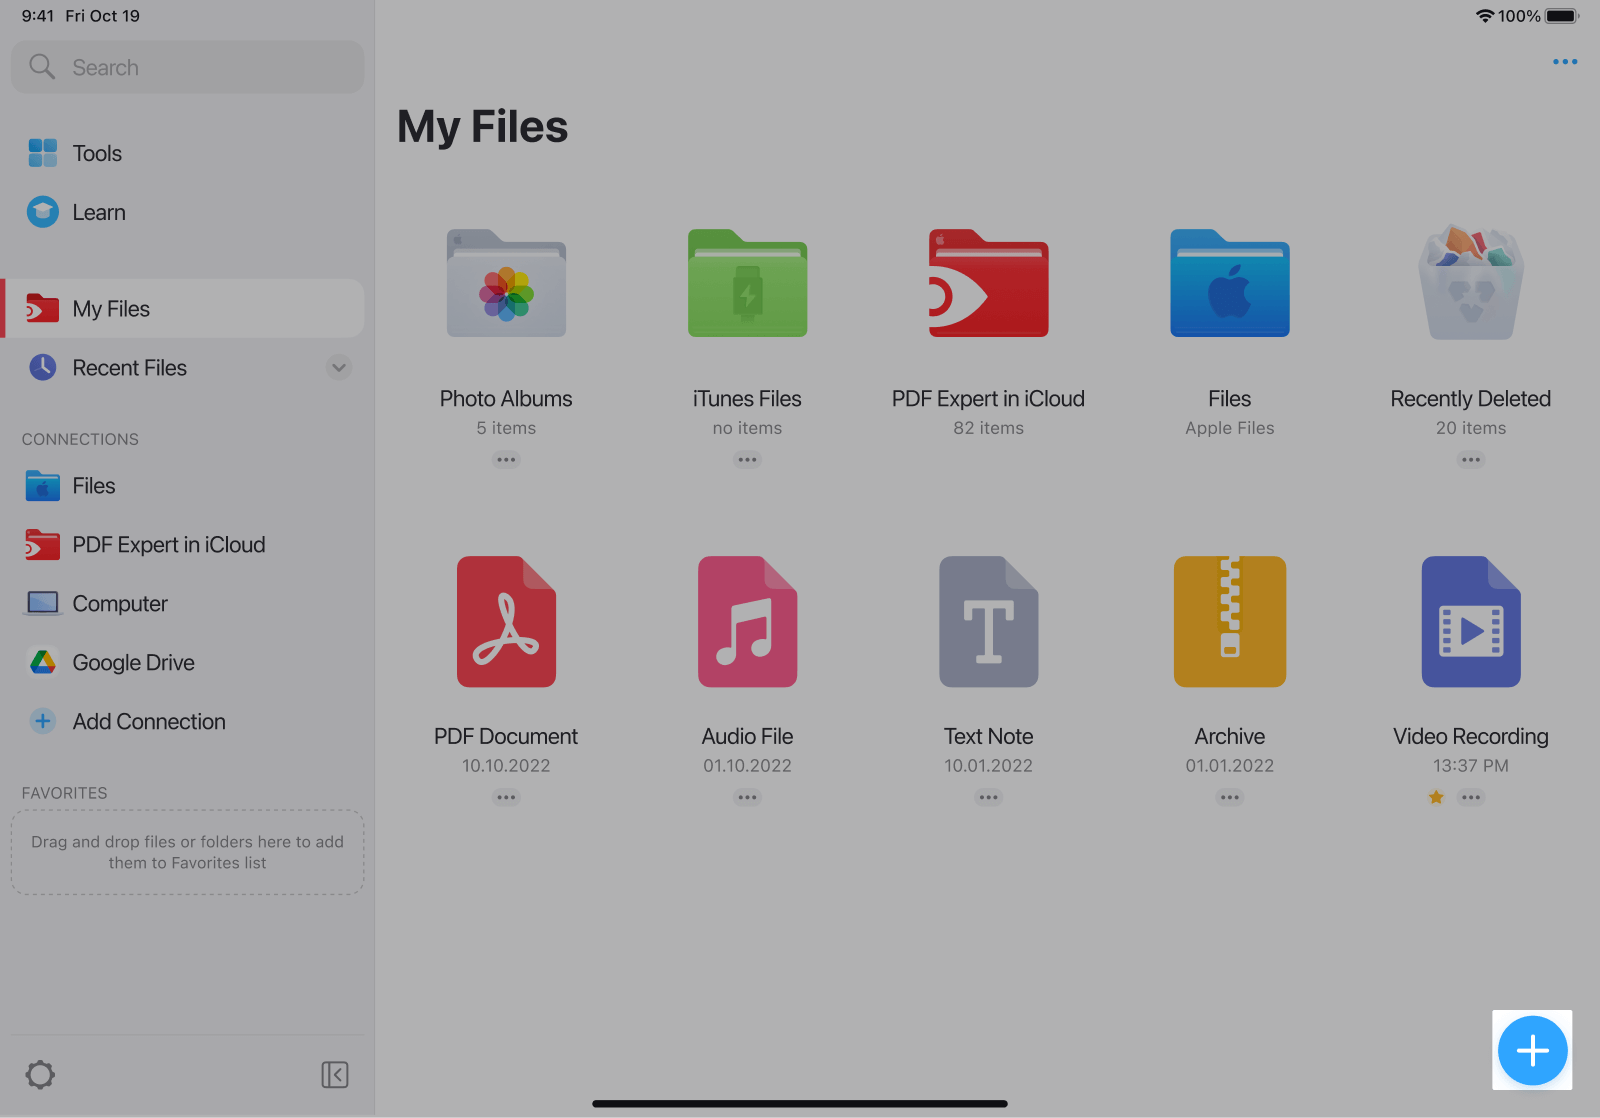
Task: Open the iTunes Files folder
Action: [x=747, y=285]
